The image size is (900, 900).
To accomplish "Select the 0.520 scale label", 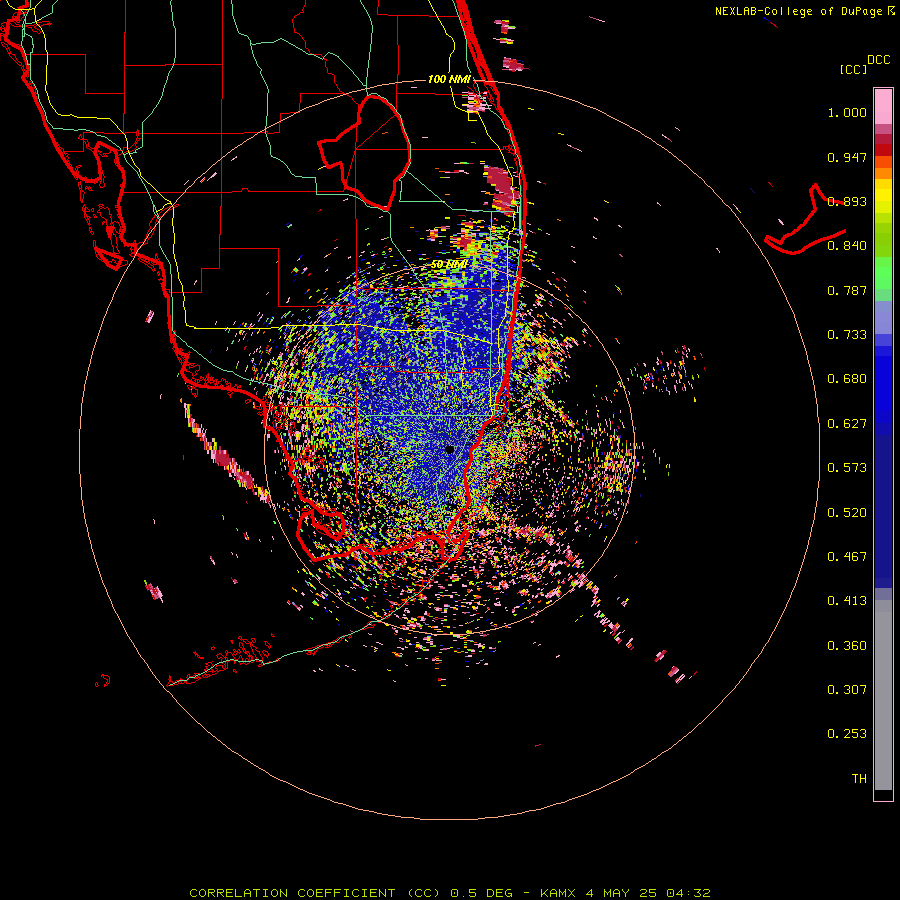I will [x=847, y=513].
